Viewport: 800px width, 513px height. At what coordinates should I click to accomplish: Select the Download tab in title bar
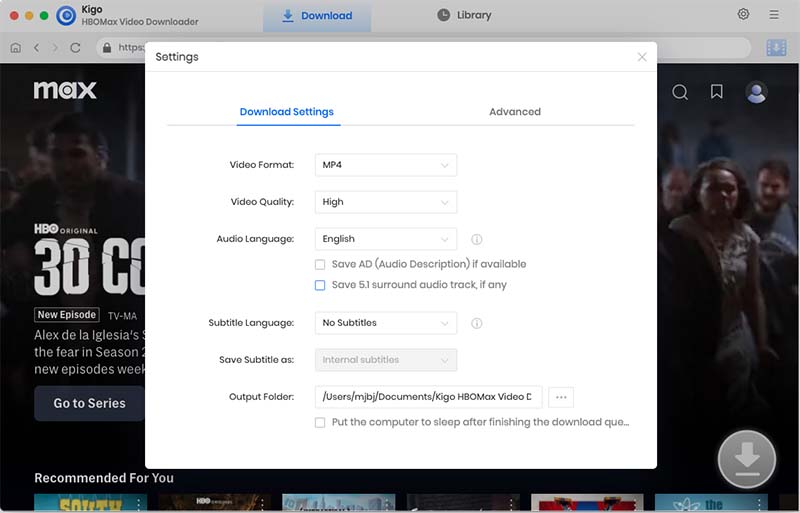coord(317,16)
